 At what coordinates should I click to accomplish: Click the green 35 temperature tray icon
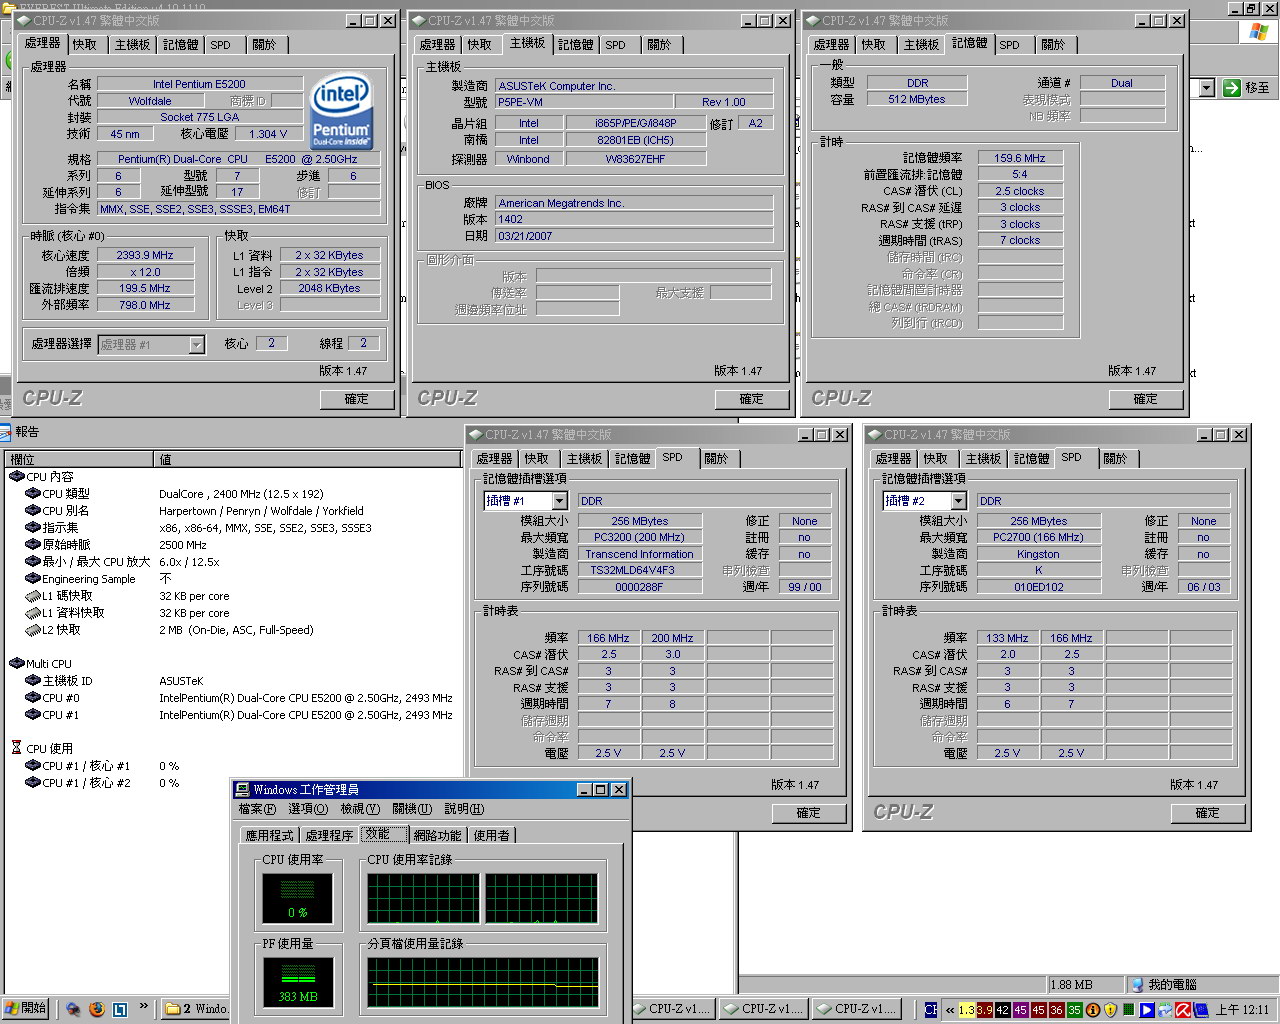(1075, 1010)
